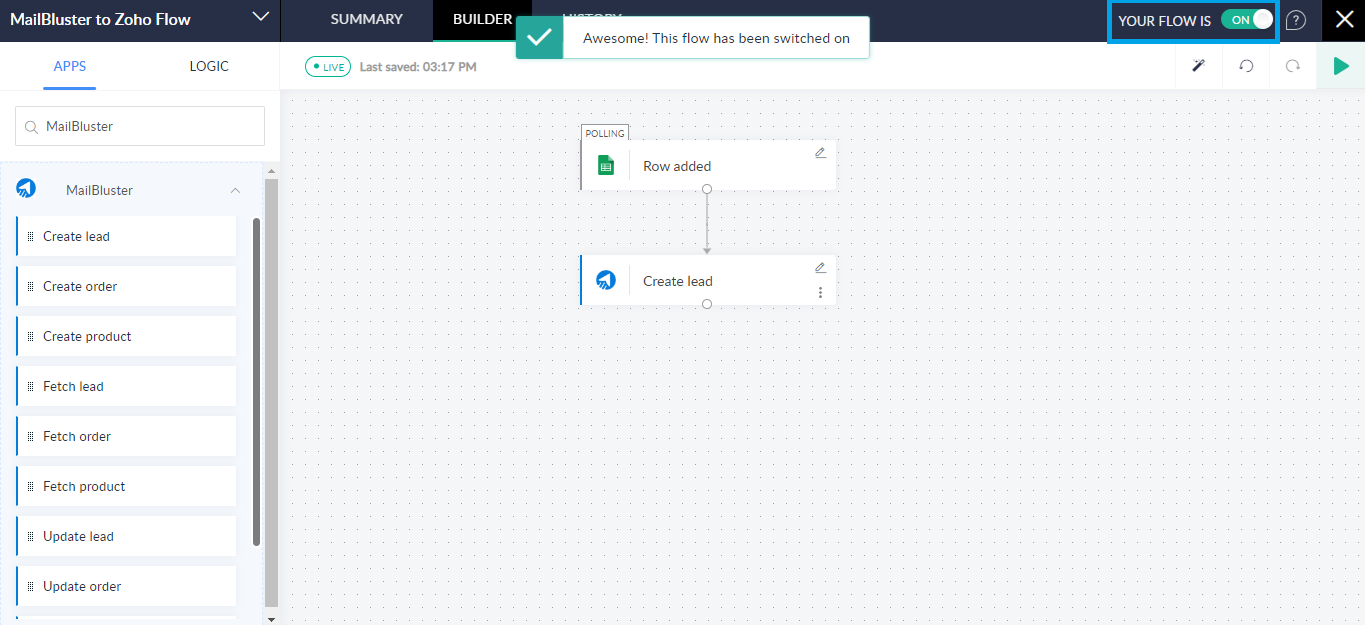Open the three-dot menu on Create lead
Viewport: 1365px width, 625px height.
tap(820, 291)
